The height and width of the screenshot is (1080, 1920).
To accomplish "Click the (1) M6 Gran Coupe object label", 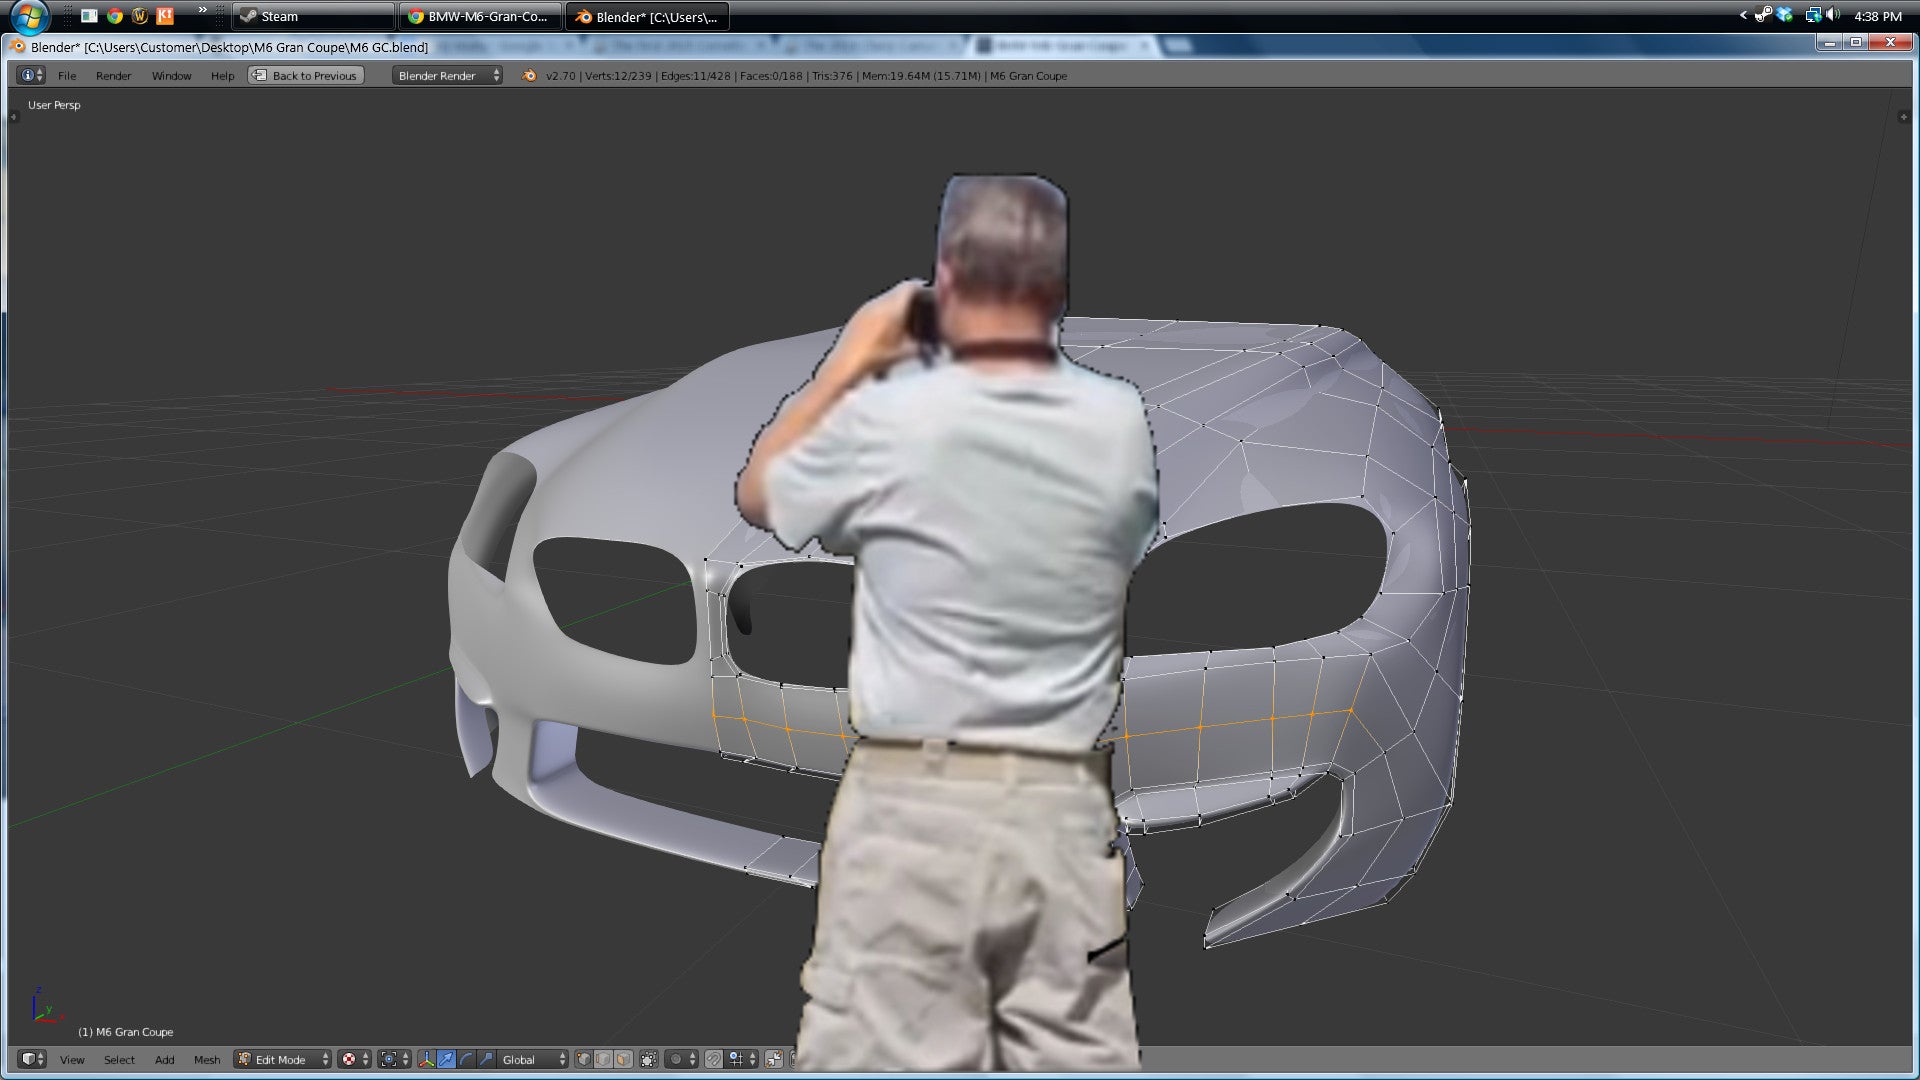I will 126,1032.
